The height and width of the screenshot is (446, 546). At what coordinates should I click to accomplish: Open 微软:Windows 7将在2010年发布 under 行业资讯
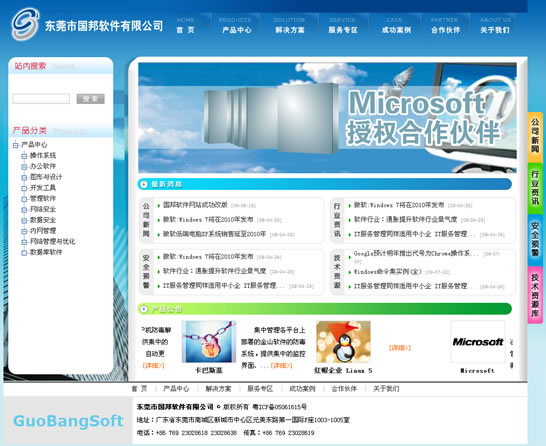click(399, 205)
